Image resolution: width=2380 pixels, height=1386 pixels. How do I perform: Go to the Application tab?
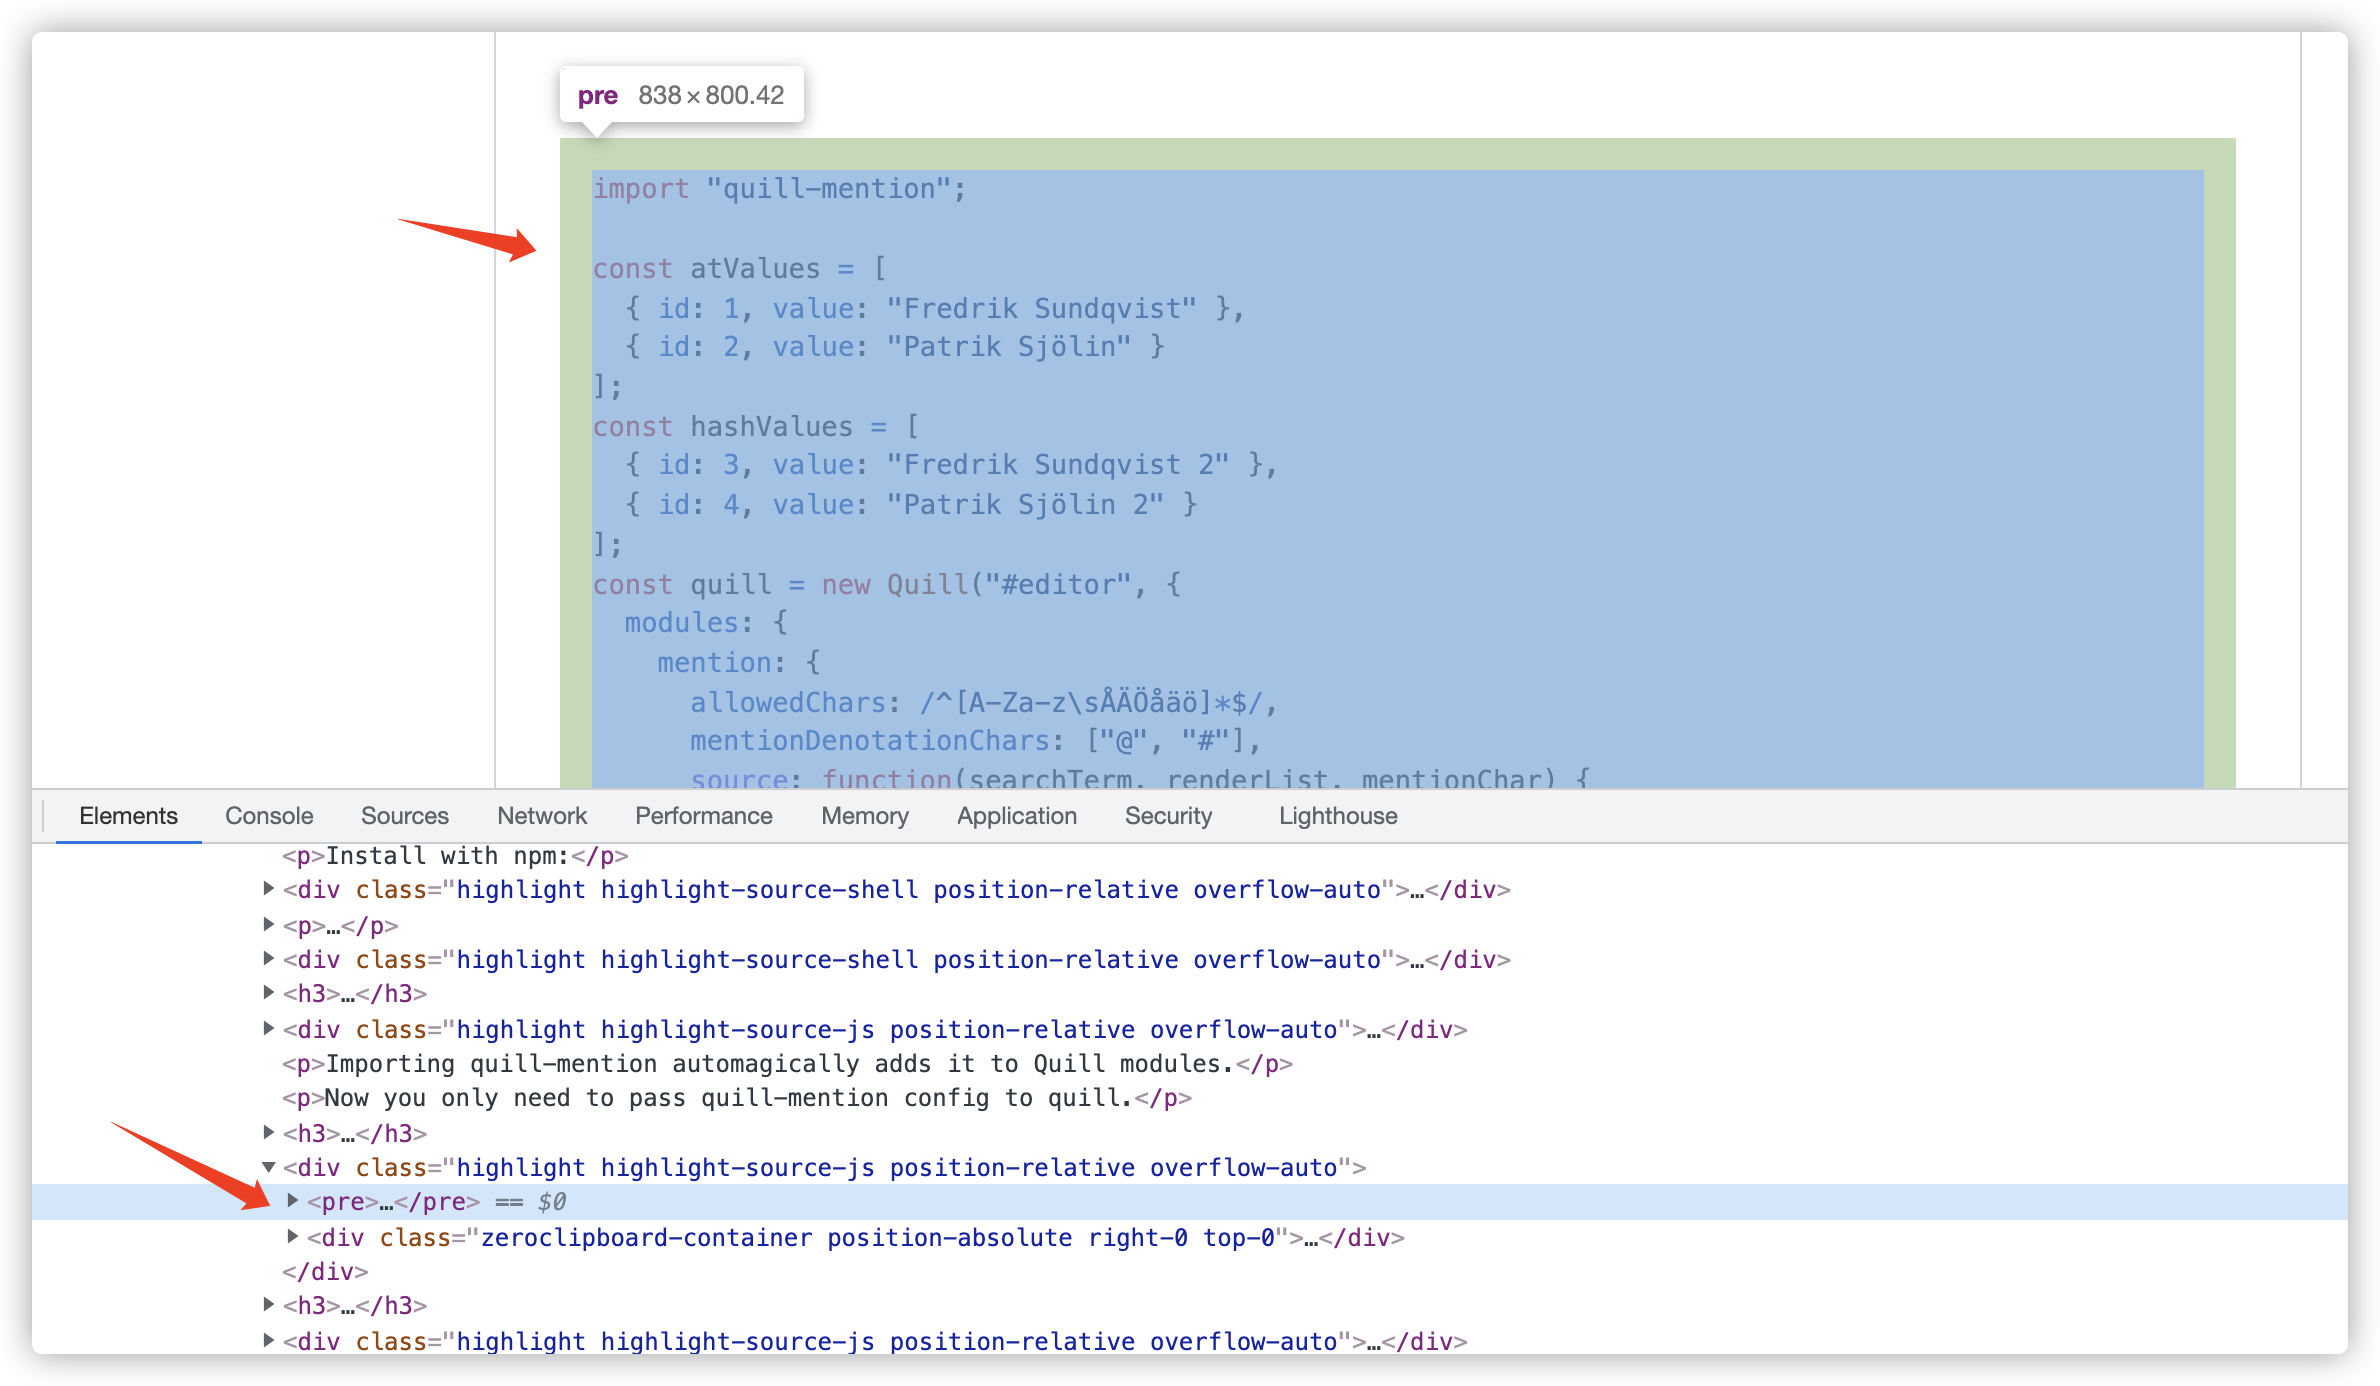tap(1017, 816)
